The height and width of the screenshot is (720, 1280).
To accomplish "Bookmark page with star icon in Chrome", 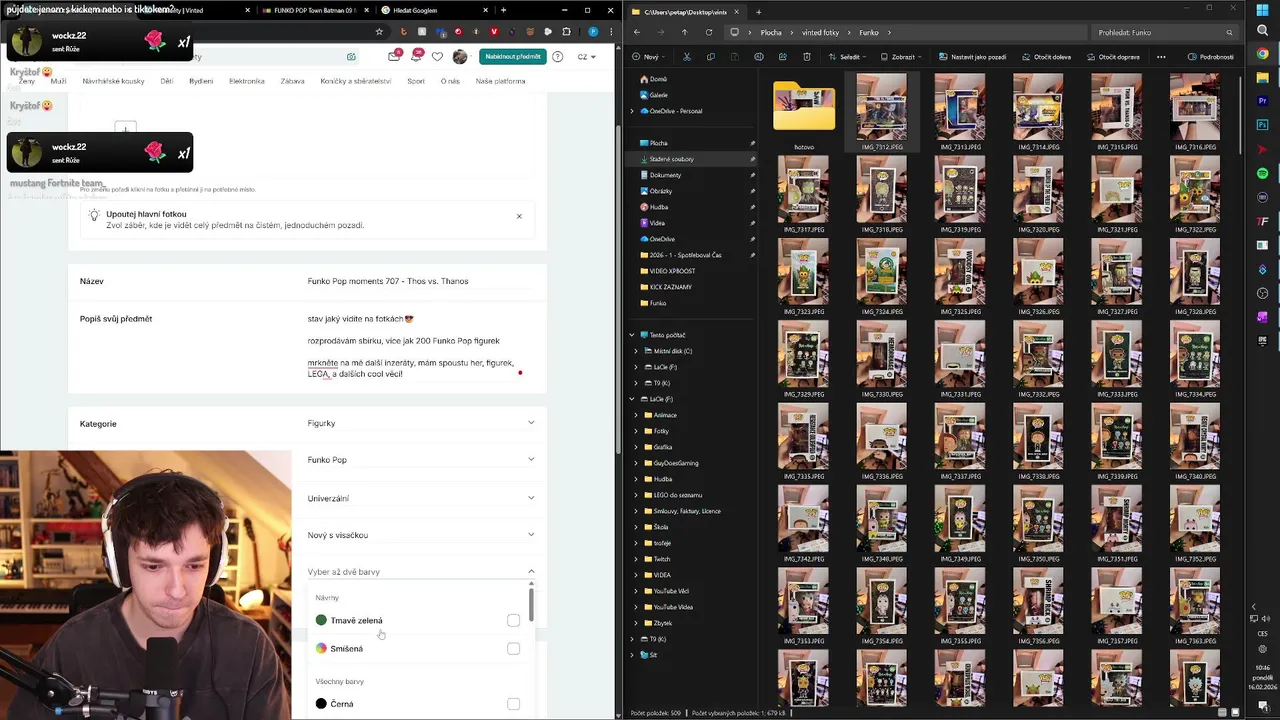I will [x=379, y=32].
